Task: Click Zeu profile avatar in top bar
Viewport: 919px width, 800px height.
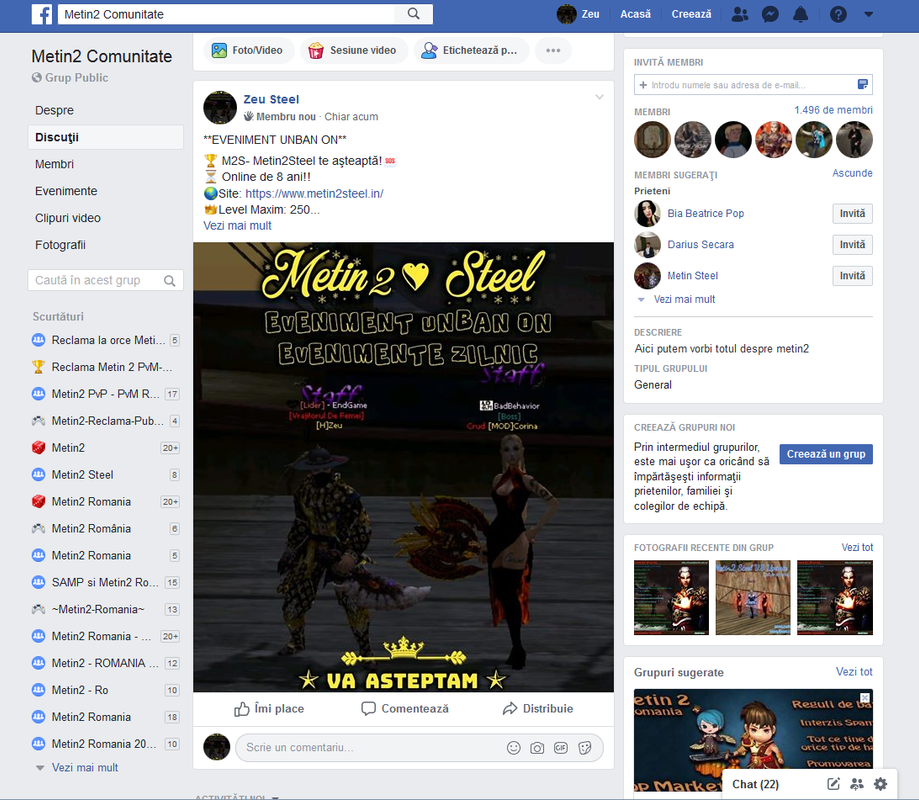Action: point(566,14)
